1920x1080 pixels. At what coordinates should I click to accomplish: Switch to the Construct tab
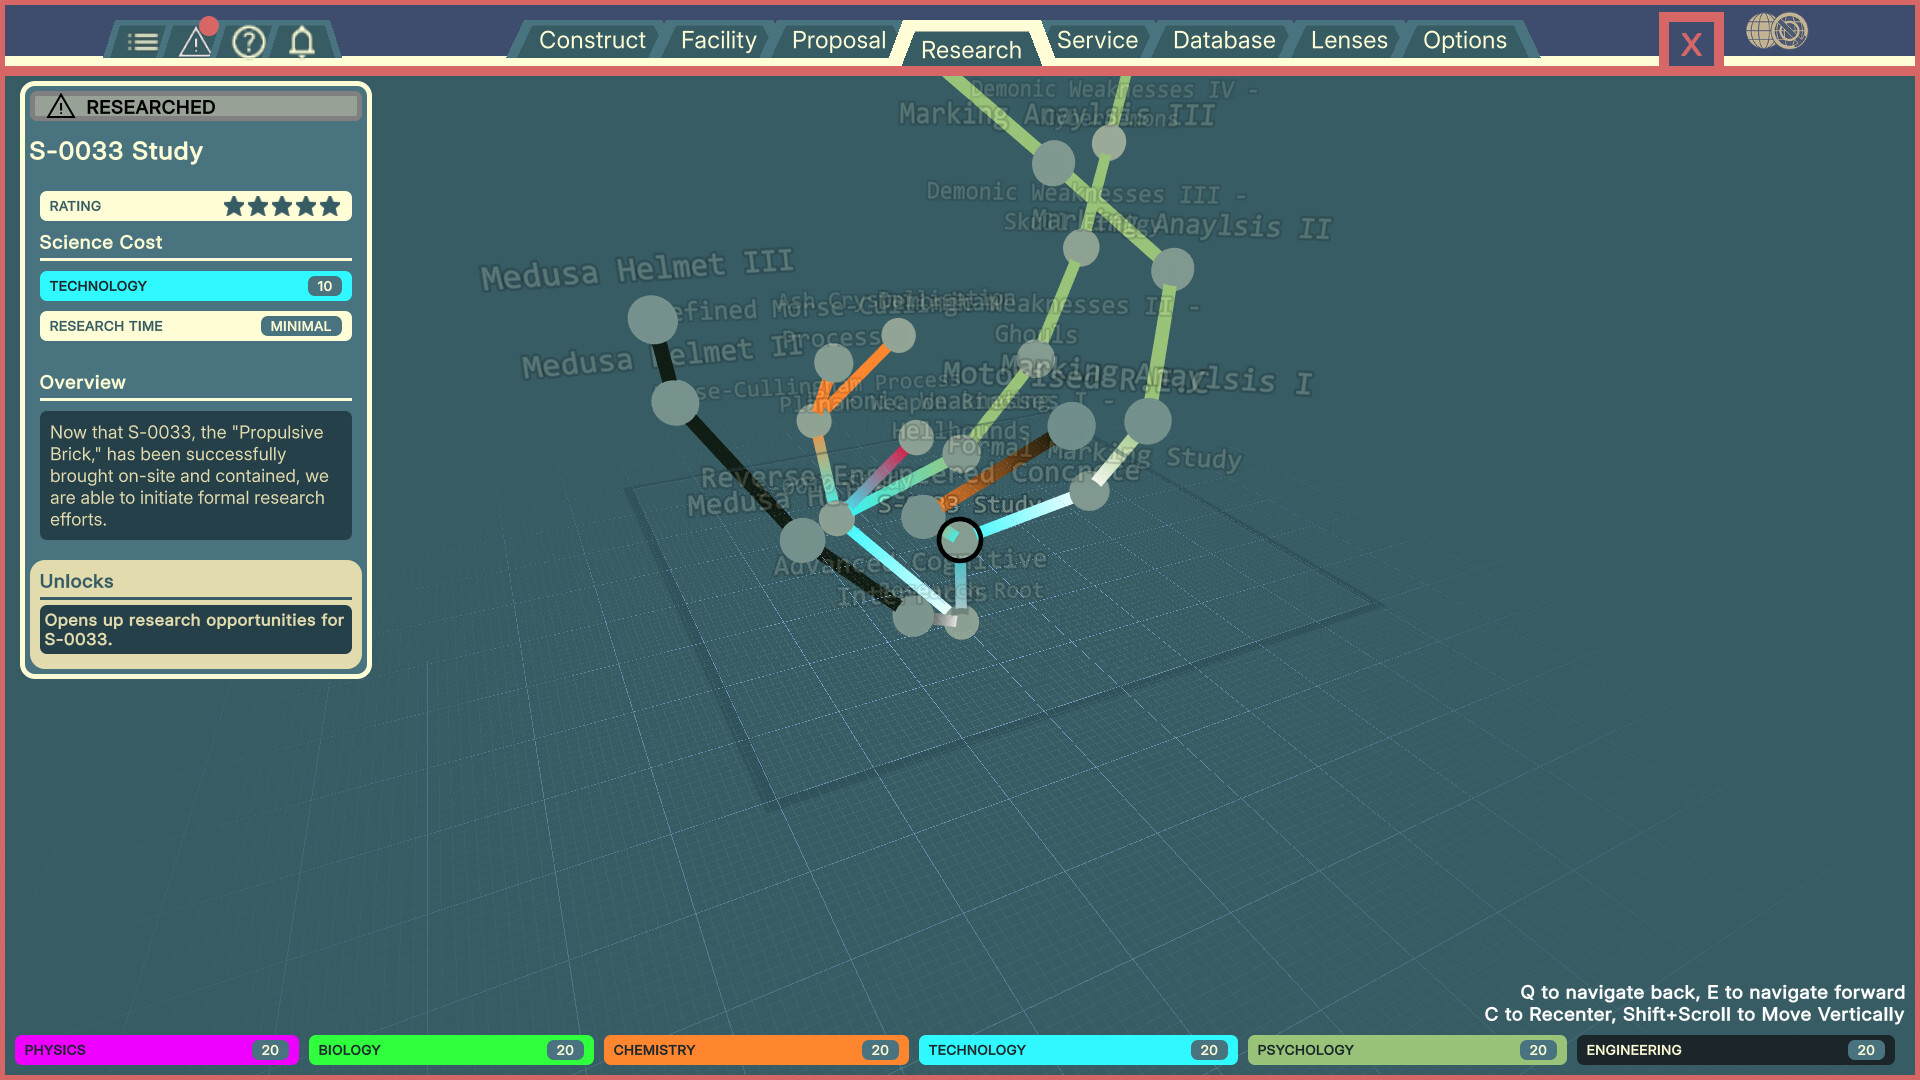pyautogui.click(x=592, y=41)
